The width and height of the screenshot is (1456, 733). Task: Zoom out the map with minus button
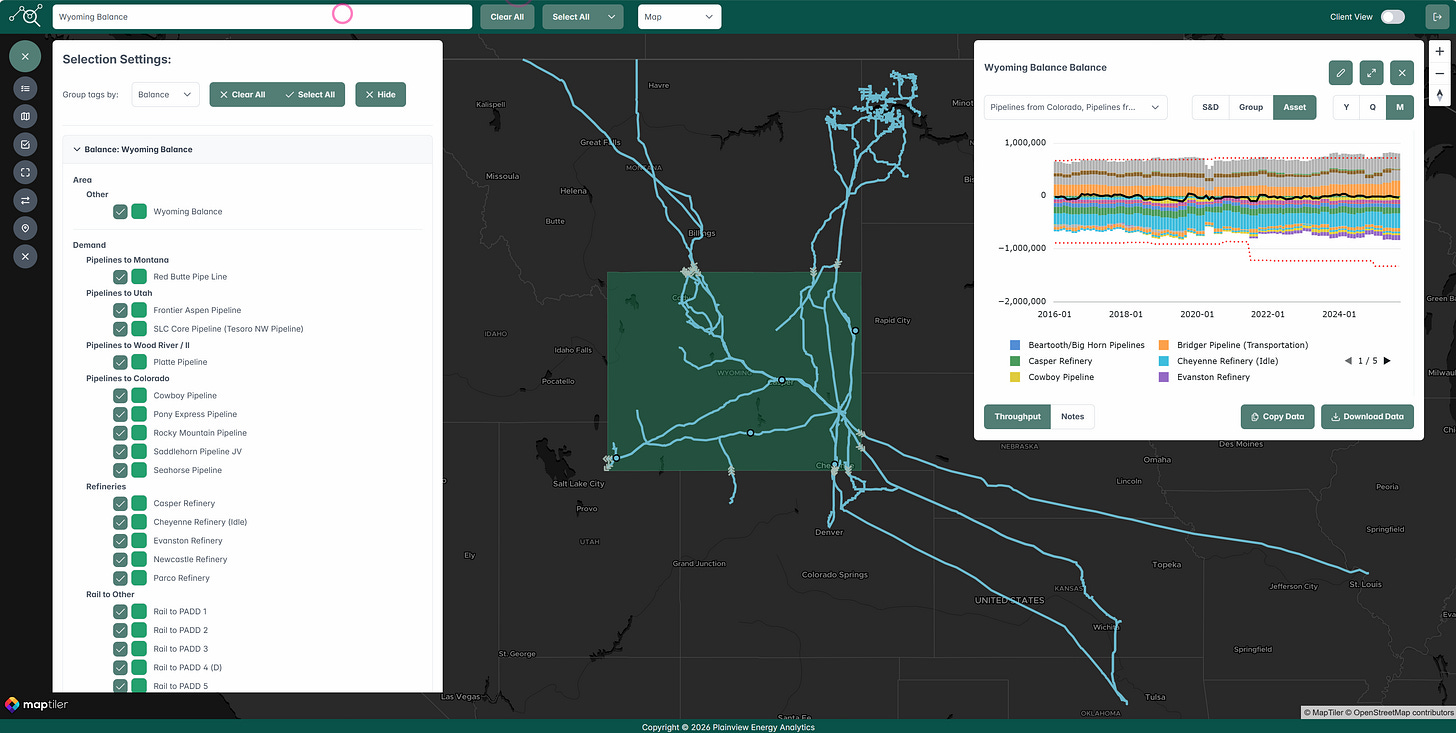(1440, 72)
